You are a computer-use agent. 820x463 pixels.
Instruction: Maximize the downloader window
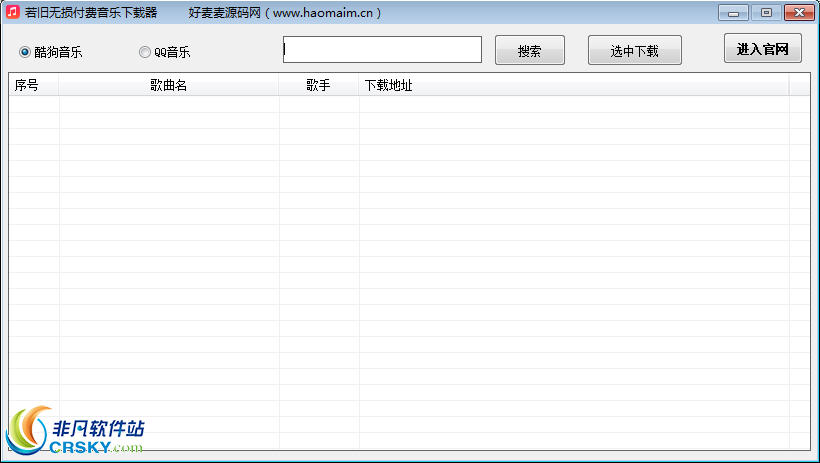click(x=766, y=13)
